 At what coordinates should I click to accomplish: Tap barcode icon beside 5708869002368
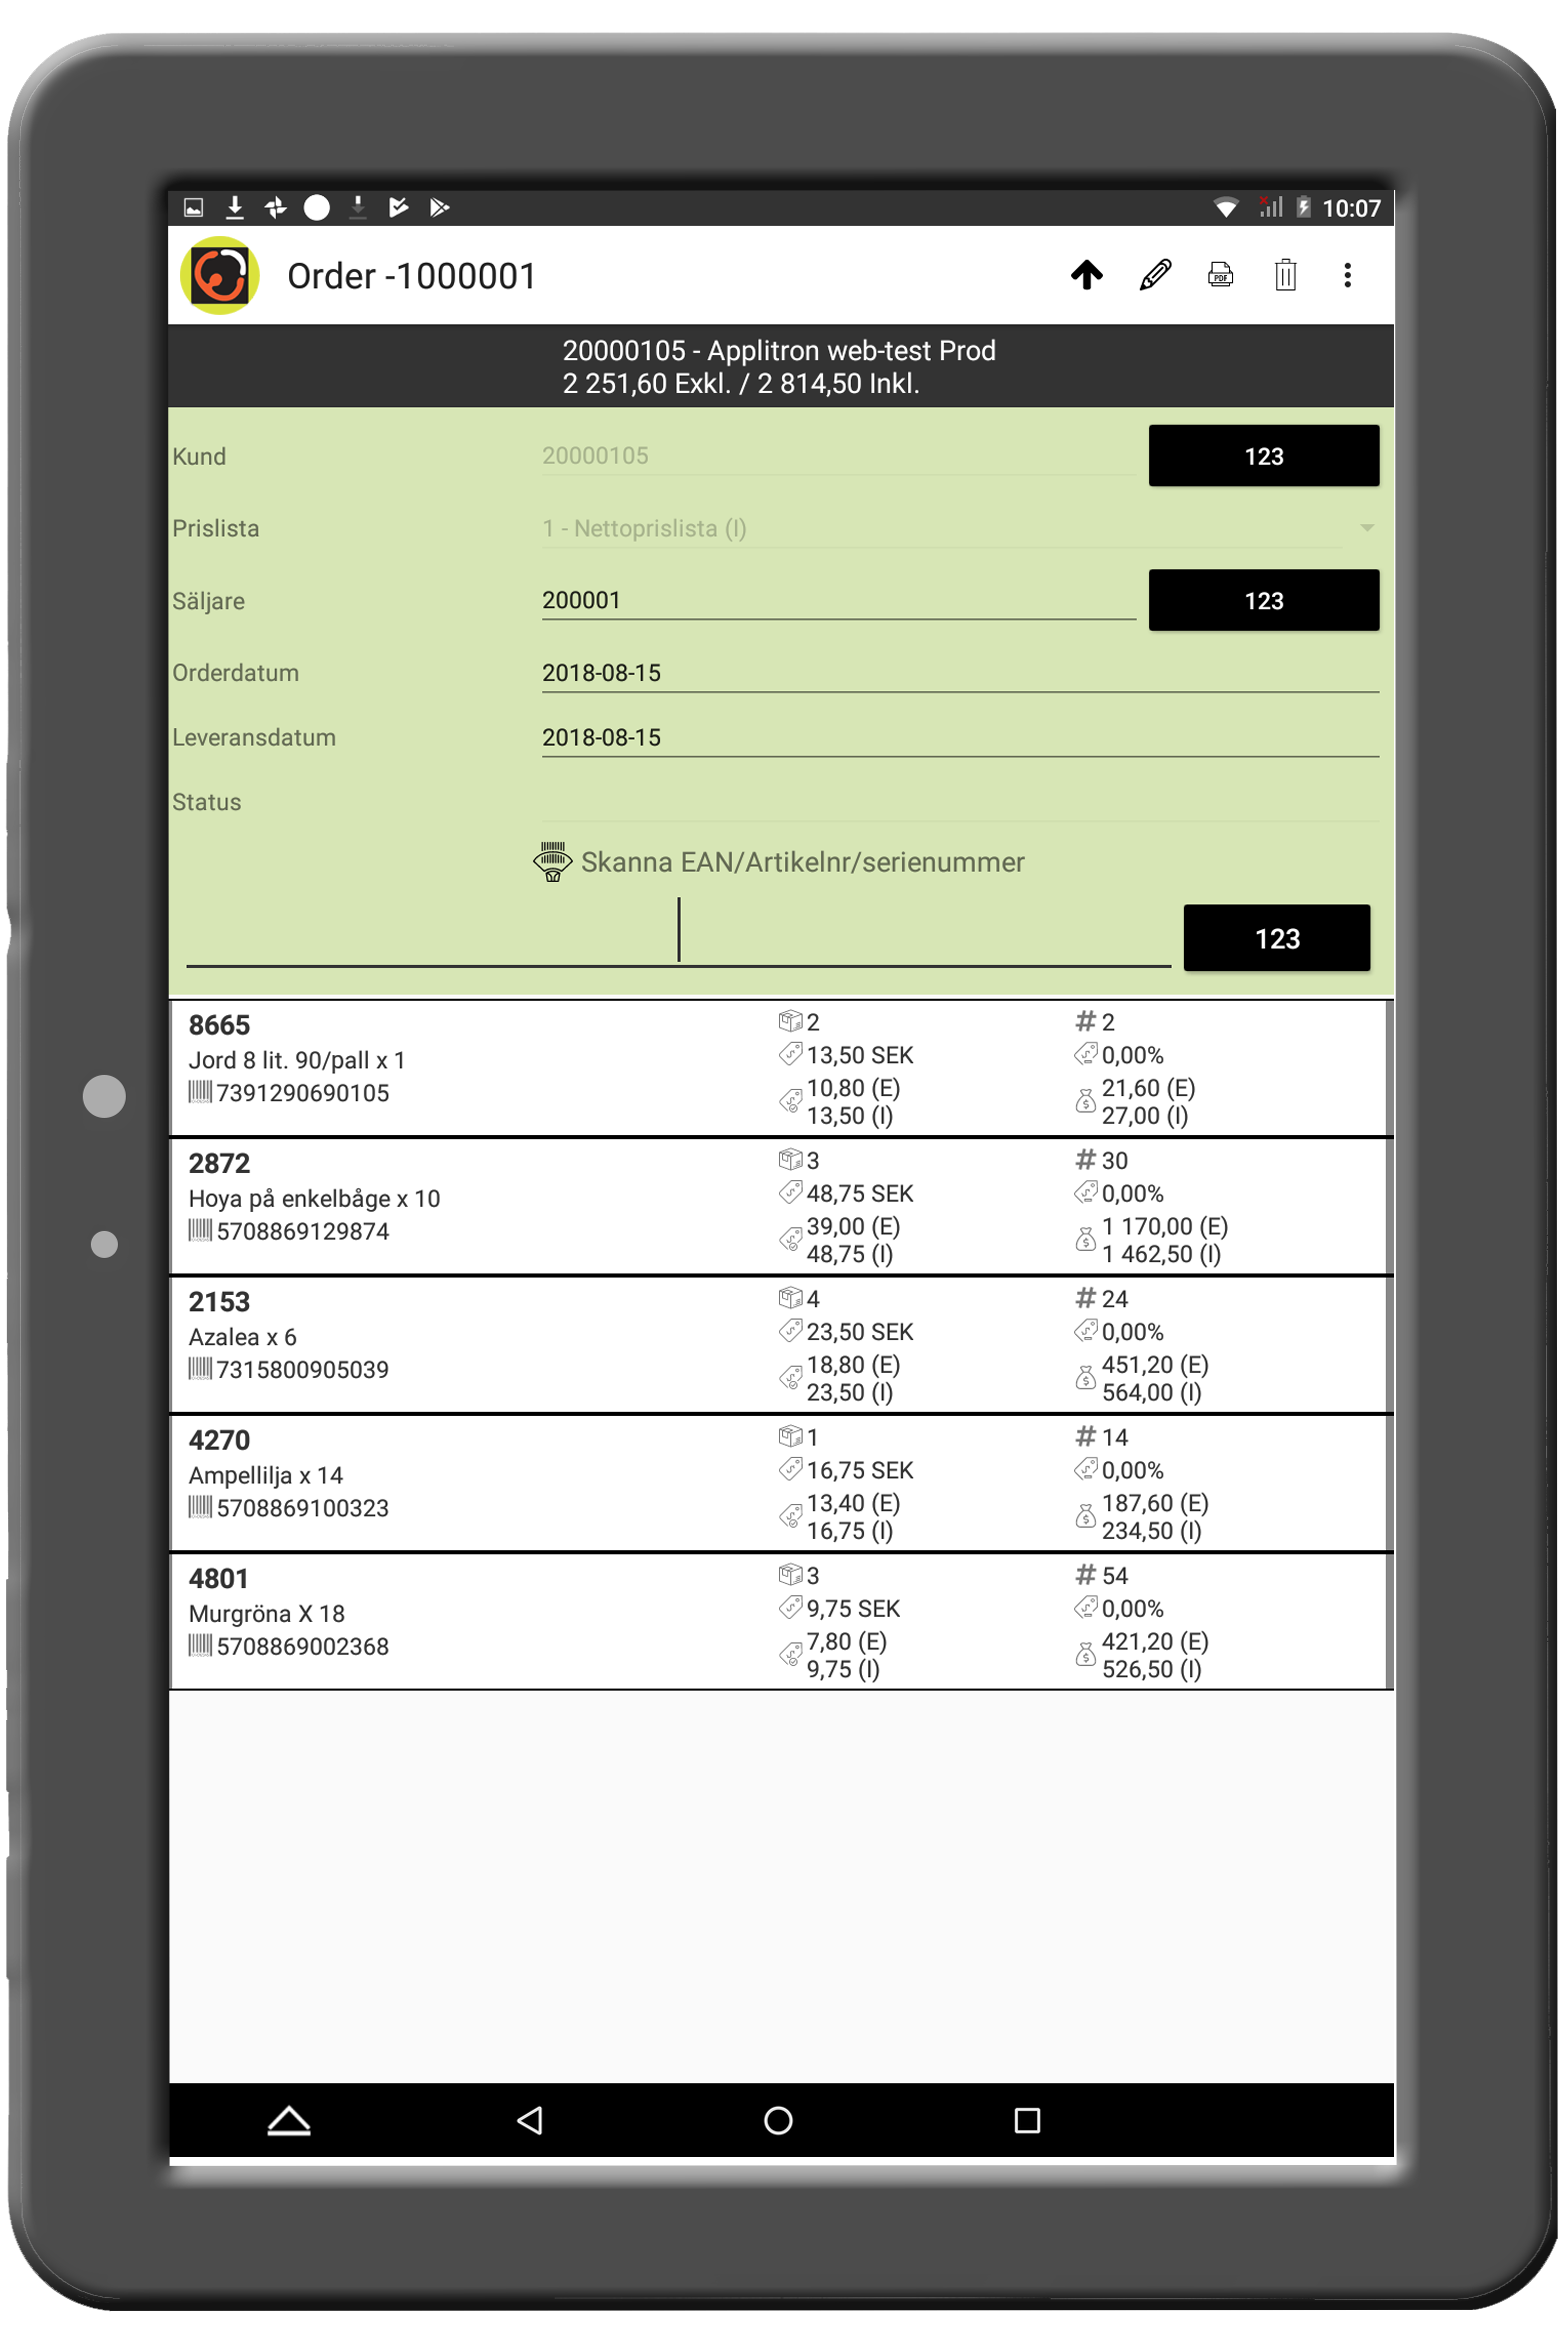click(x=200, y=1644)
